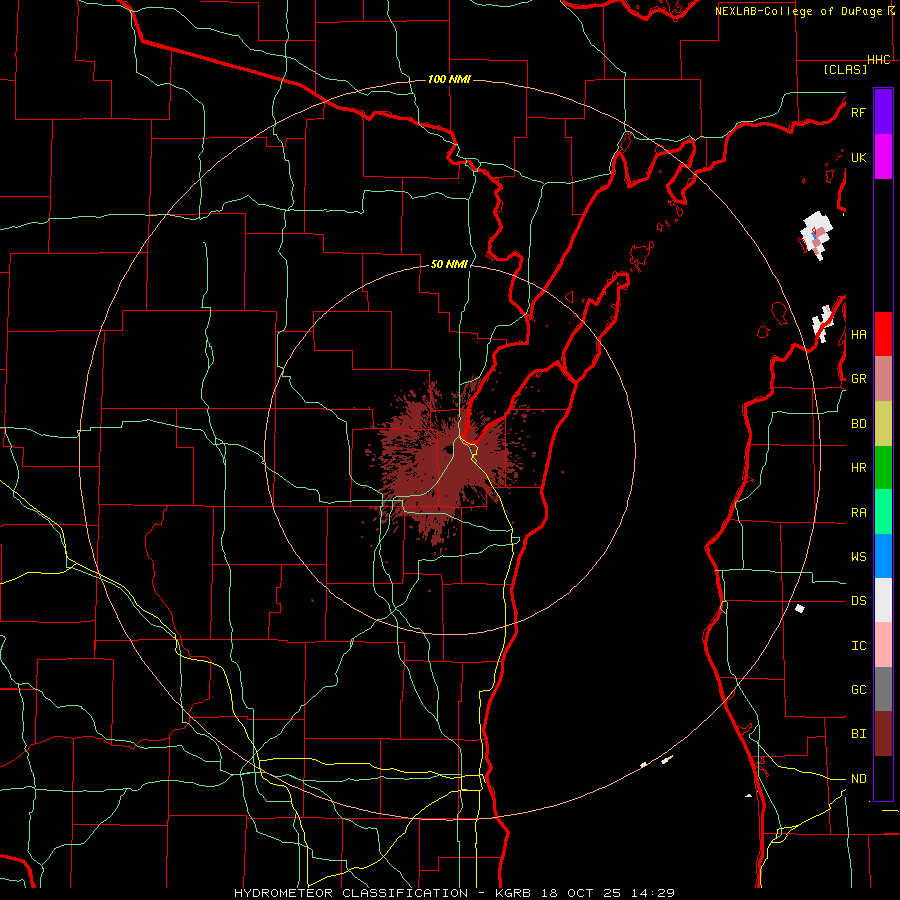
Task: Click the 'HYDROMETEOR CLASSIFICATION' title text
Action: click(351, 893)
